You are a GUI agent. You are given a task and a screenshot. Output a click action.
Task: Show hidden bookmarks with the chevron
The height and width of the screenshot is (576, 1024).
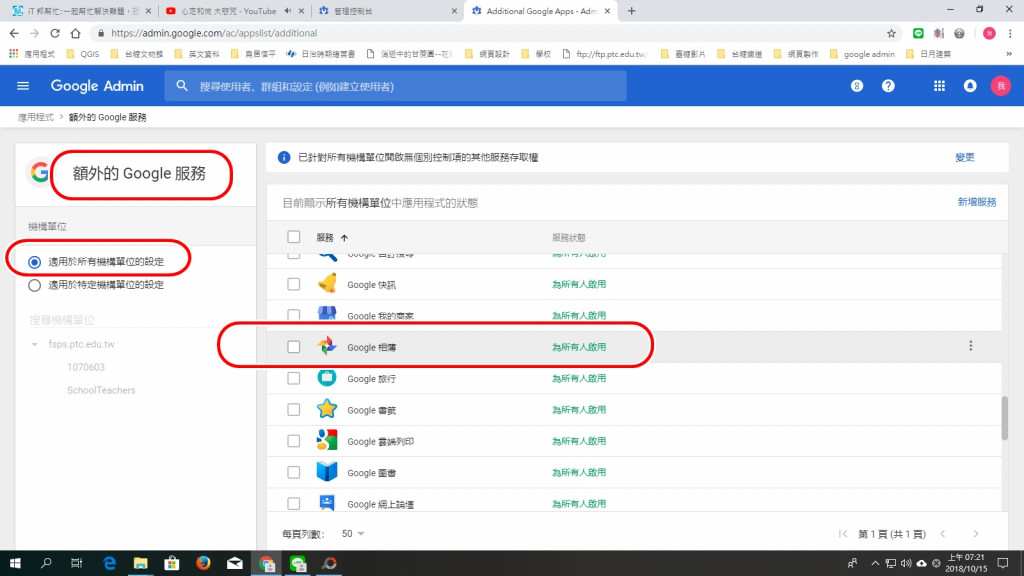(1009, 54)
